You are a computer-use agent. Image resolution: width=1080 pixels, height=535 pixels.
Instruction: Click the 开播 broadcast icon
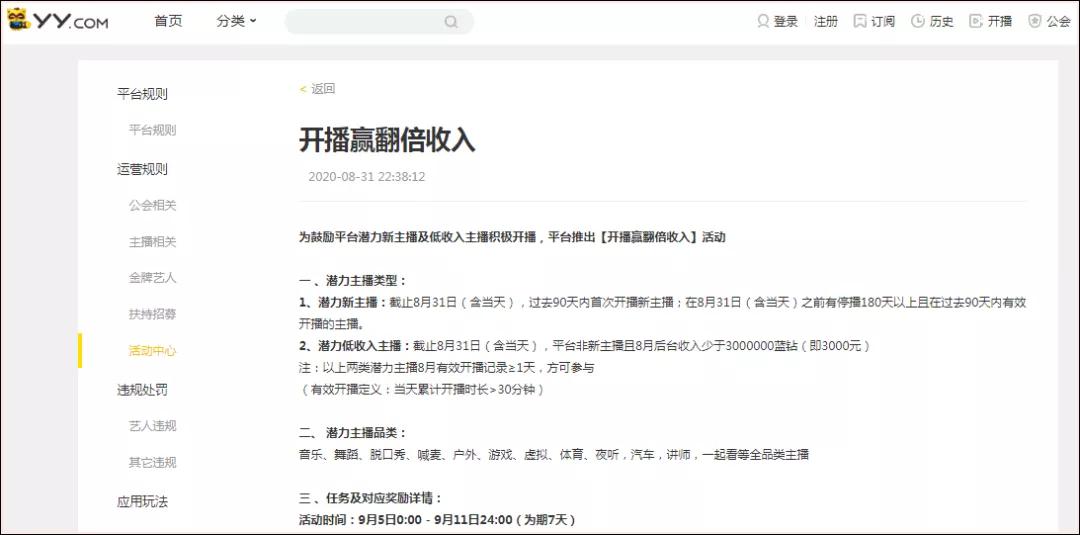point(975,21)
